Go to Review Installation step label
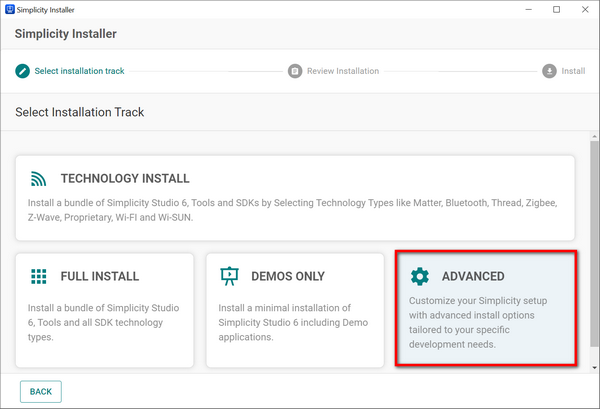600x409 pixels. point(343,71)
